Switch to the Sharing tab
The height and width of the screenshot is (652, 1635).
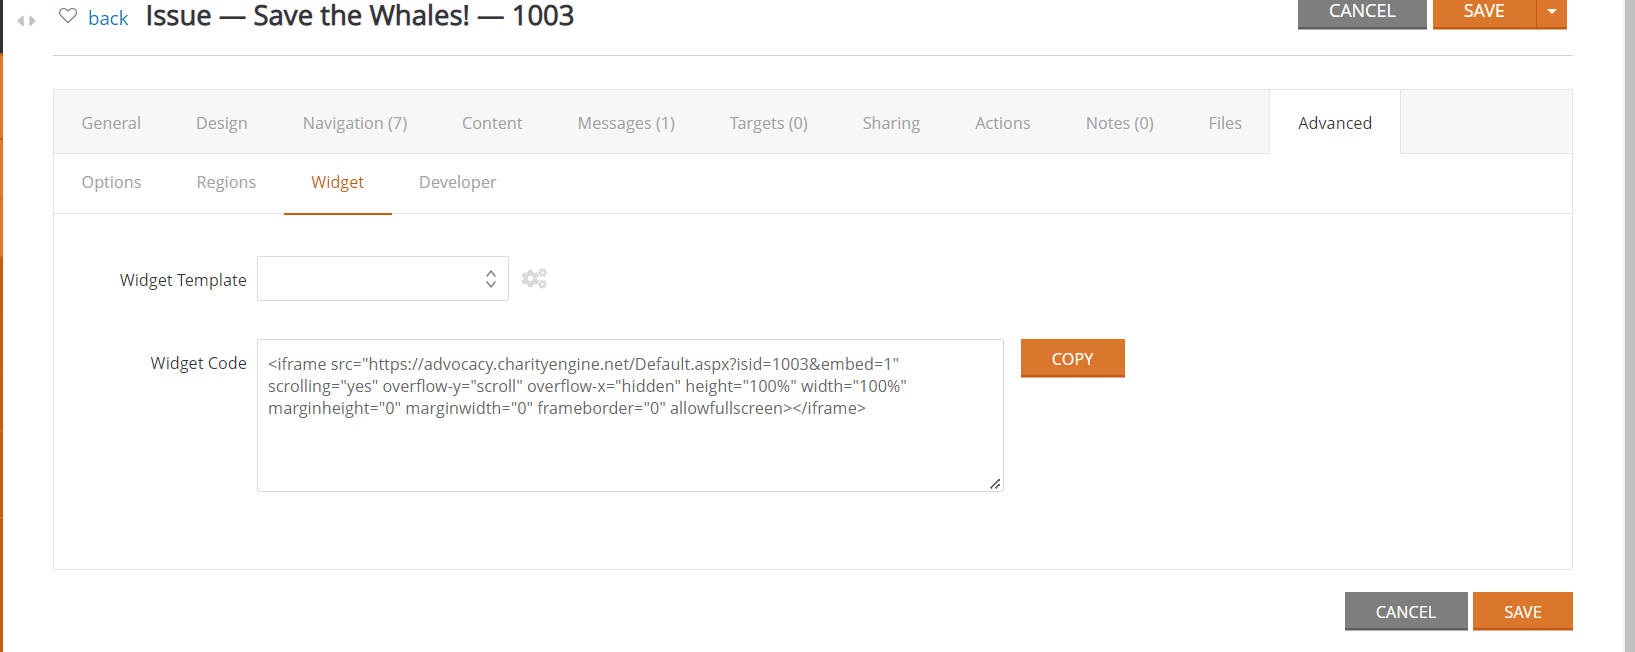(891, 123)
